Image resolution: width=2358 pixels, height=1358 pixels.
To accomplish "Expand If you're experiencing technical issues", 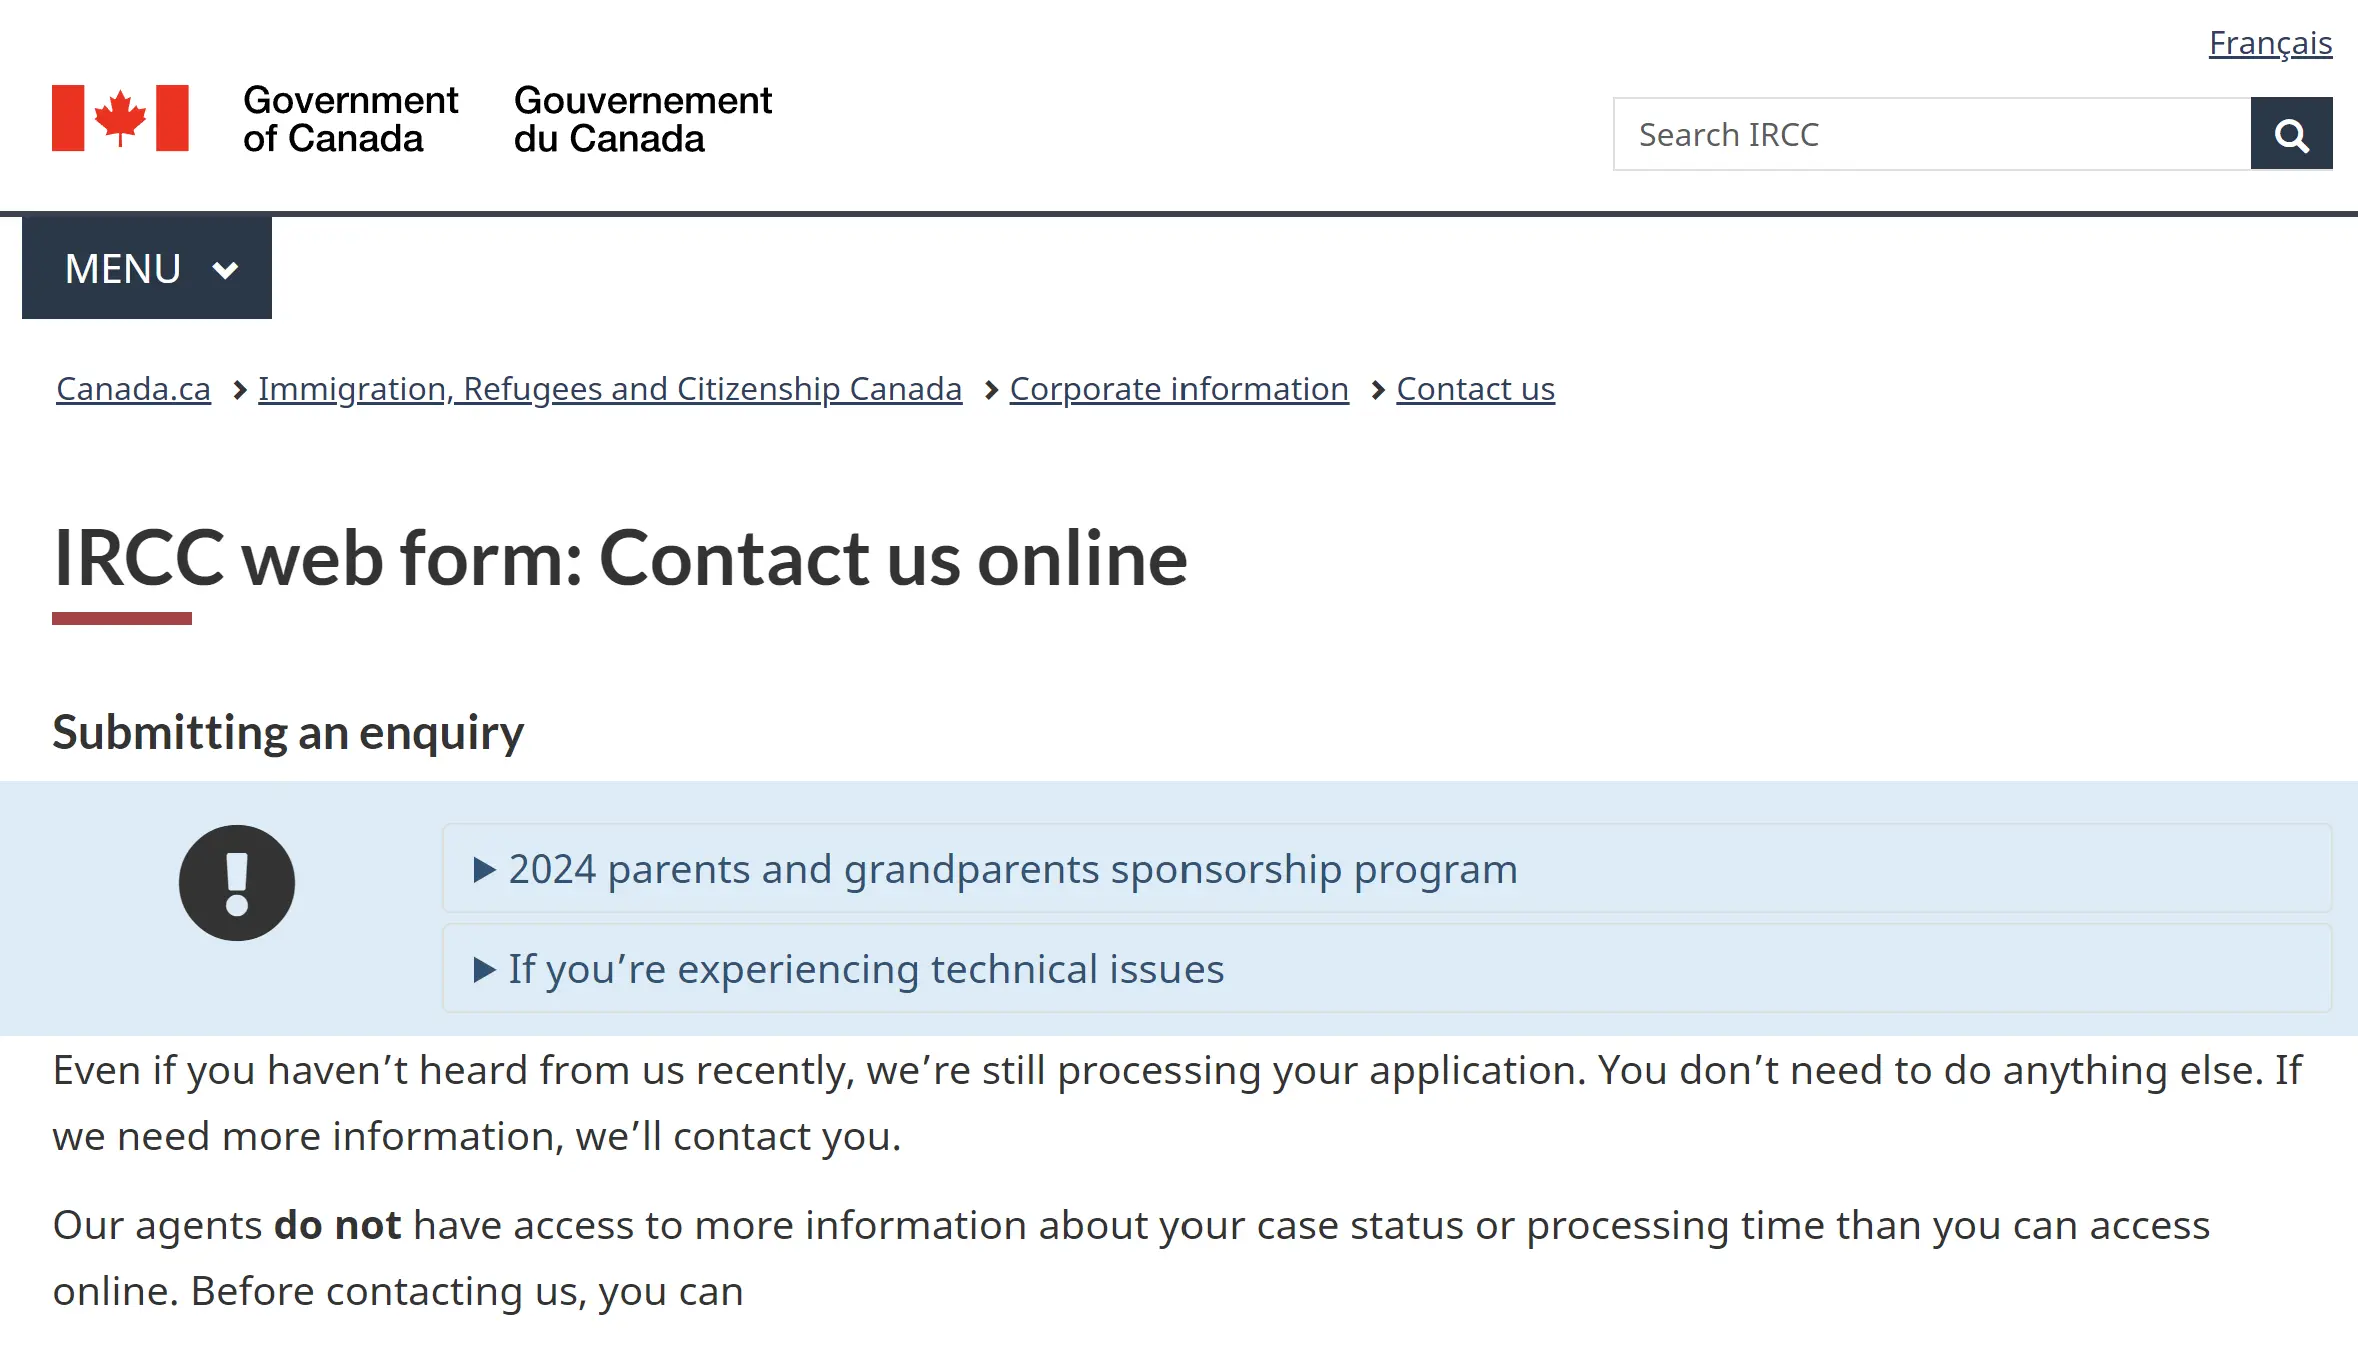I will pos(1387,968).
